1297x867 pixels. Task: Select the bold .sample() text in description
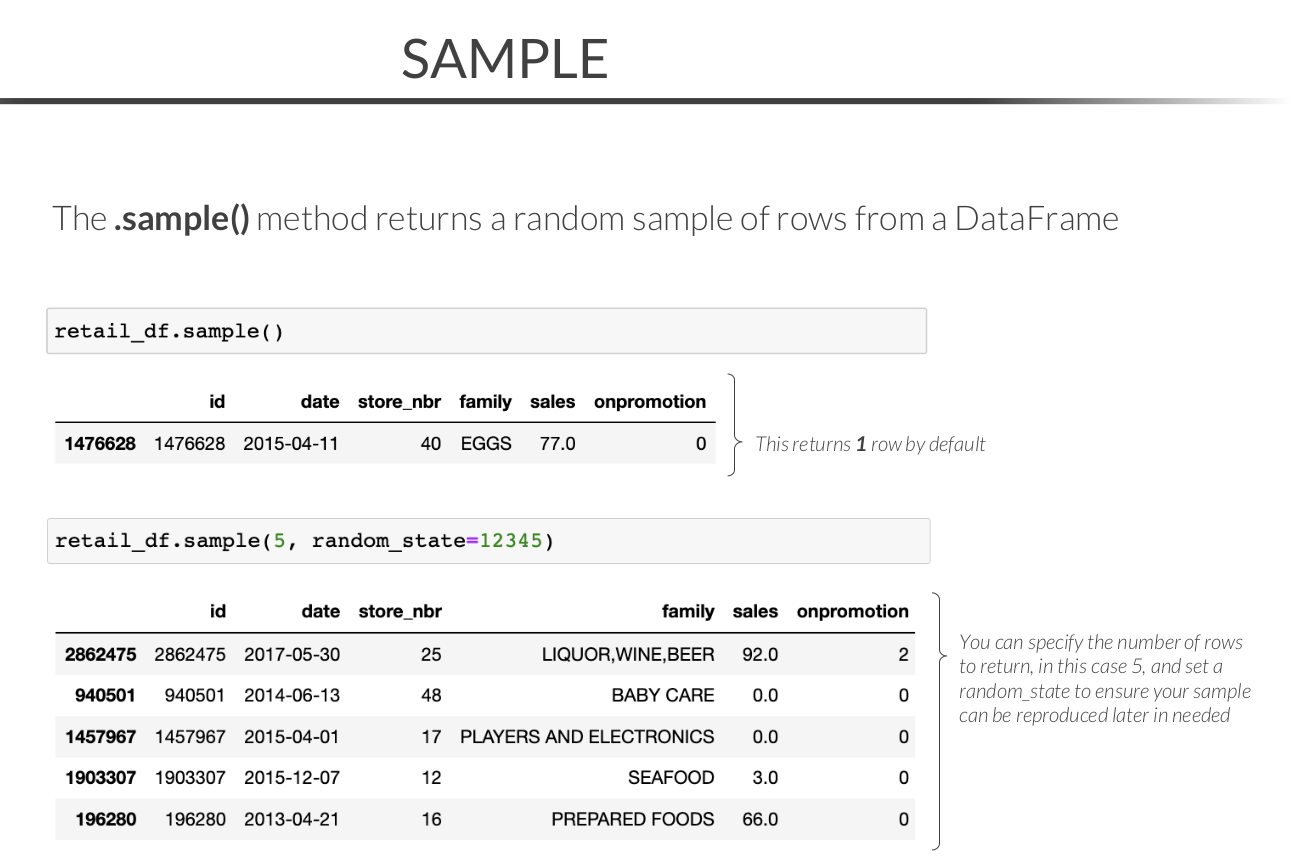(181, 218)
